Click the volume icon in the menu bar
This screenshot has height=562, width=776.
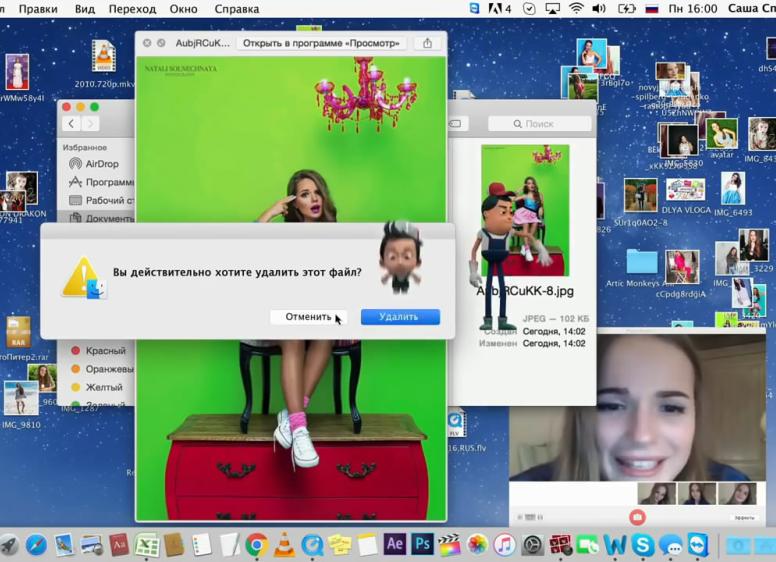point(599,8)
